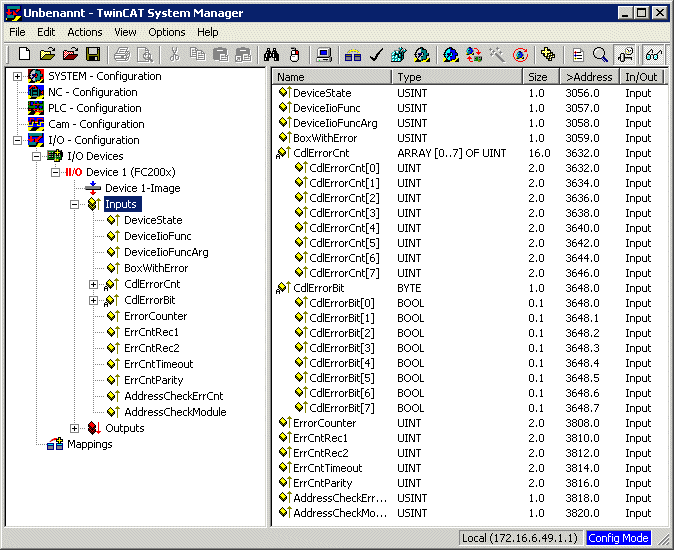Expand CdlErrorCnt in the tree

(93, 284)
